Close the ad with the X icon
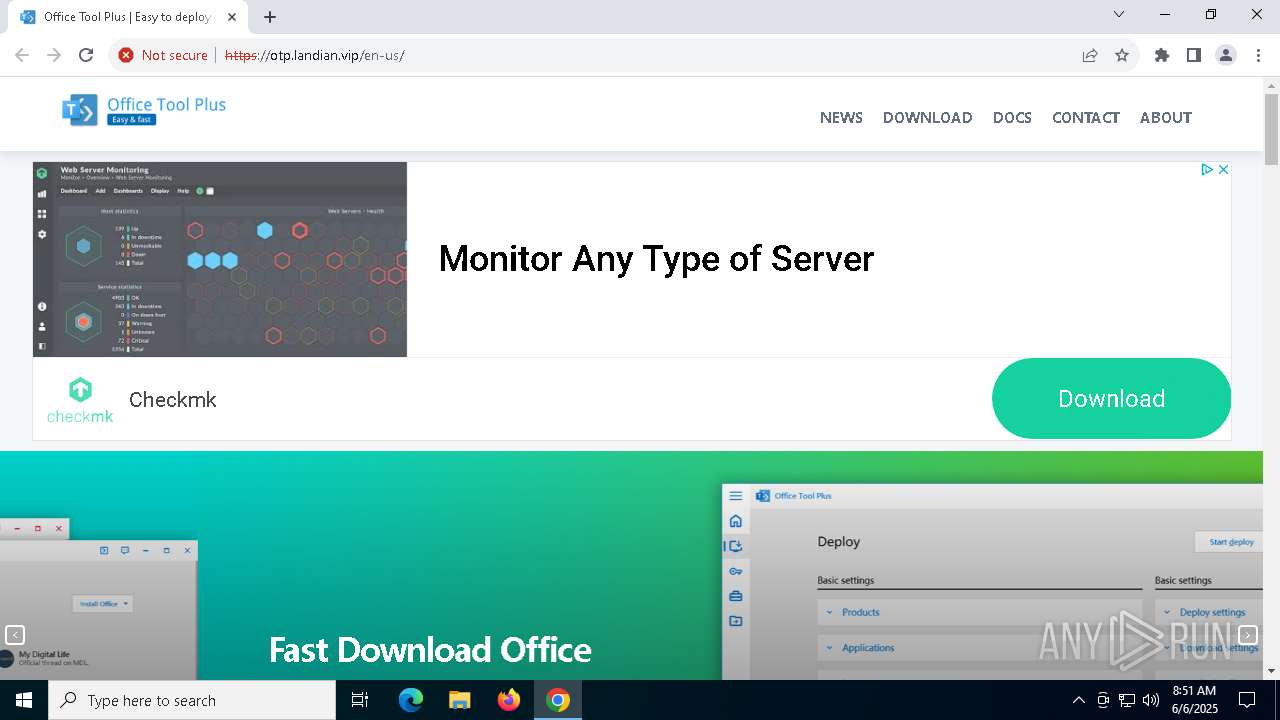 pos(1223,170)
